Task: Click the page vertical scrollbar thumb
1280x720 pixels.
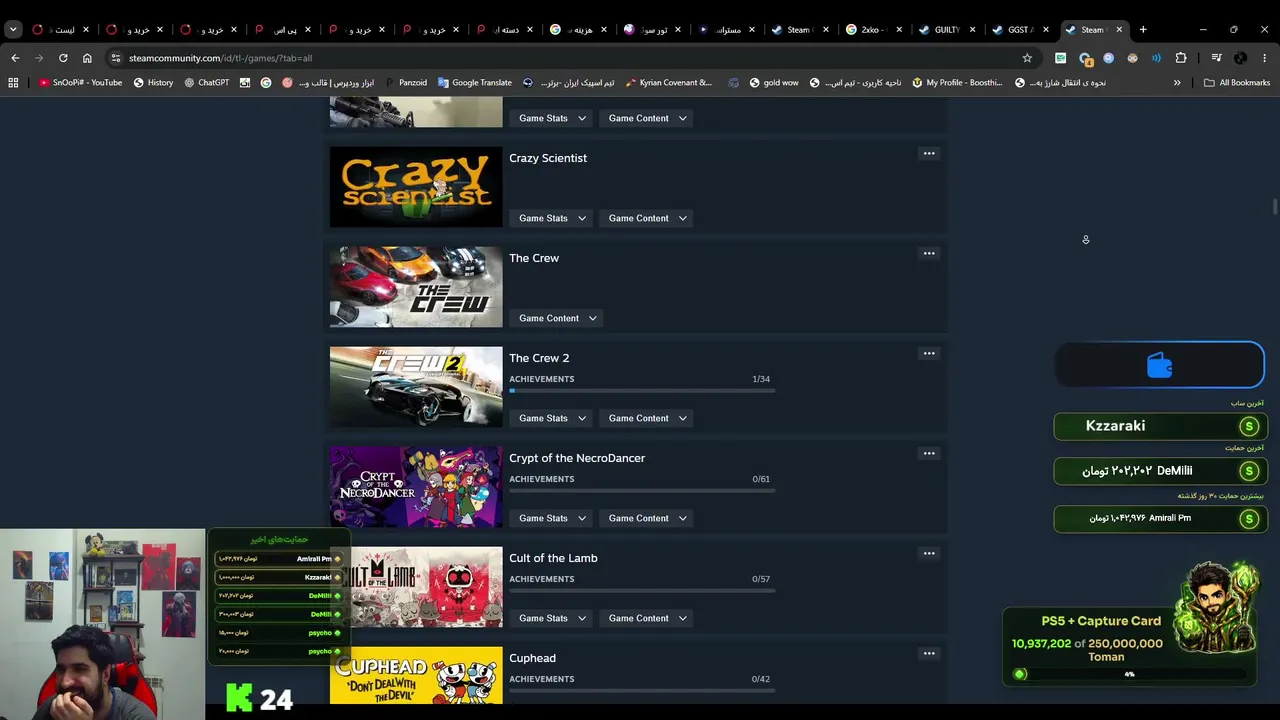Action: point(1275,207)
